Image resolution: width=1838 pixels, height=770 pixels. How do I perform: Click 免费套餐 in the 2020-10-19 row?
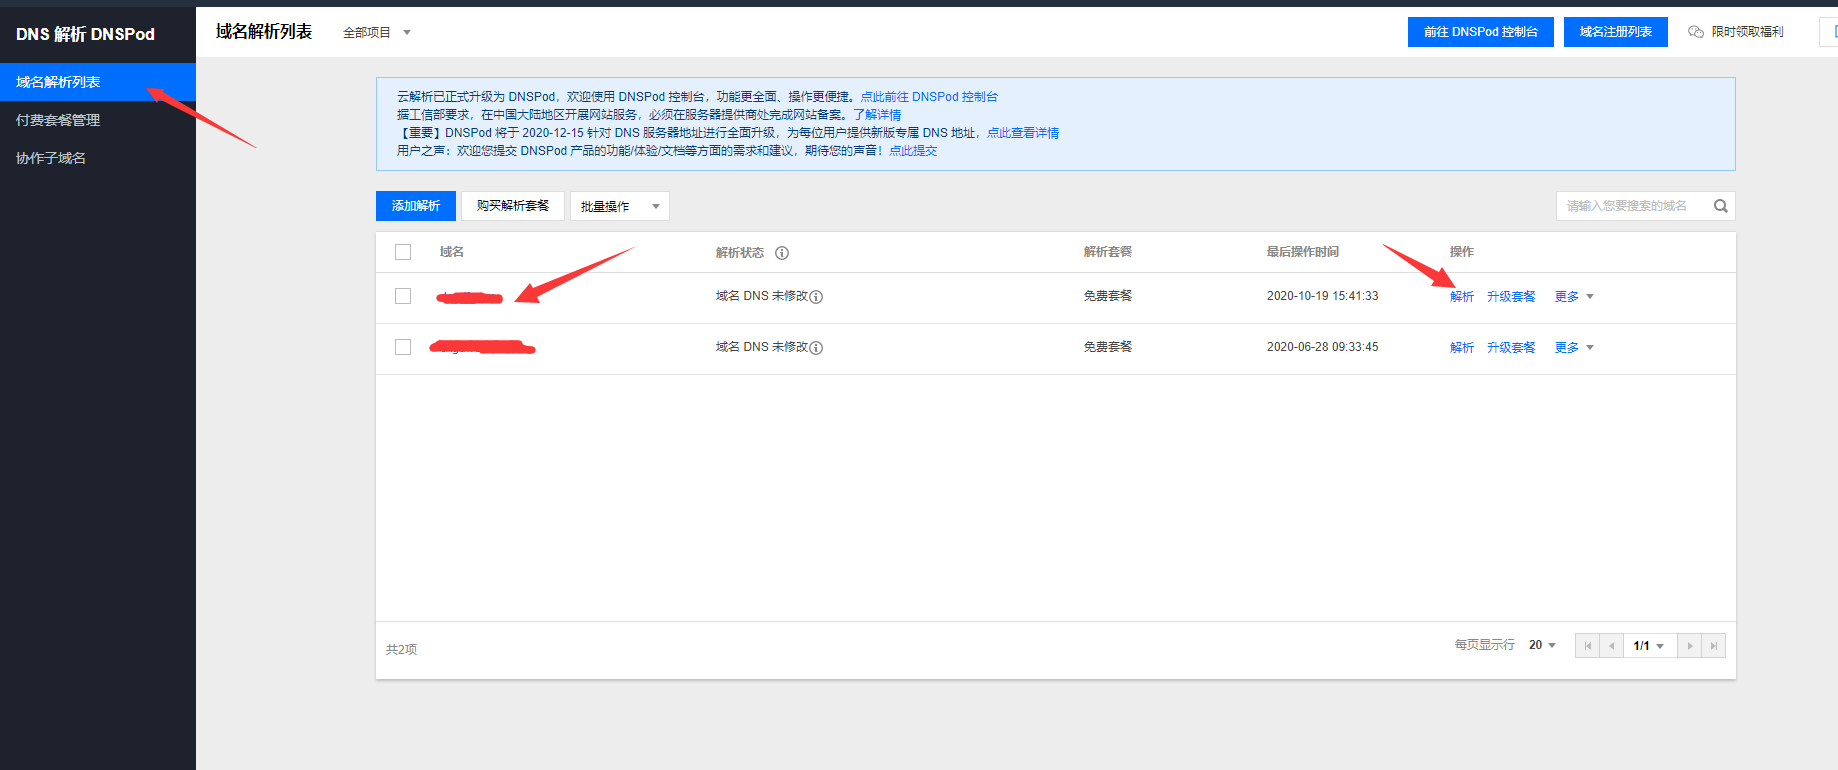pos(1108,296)
